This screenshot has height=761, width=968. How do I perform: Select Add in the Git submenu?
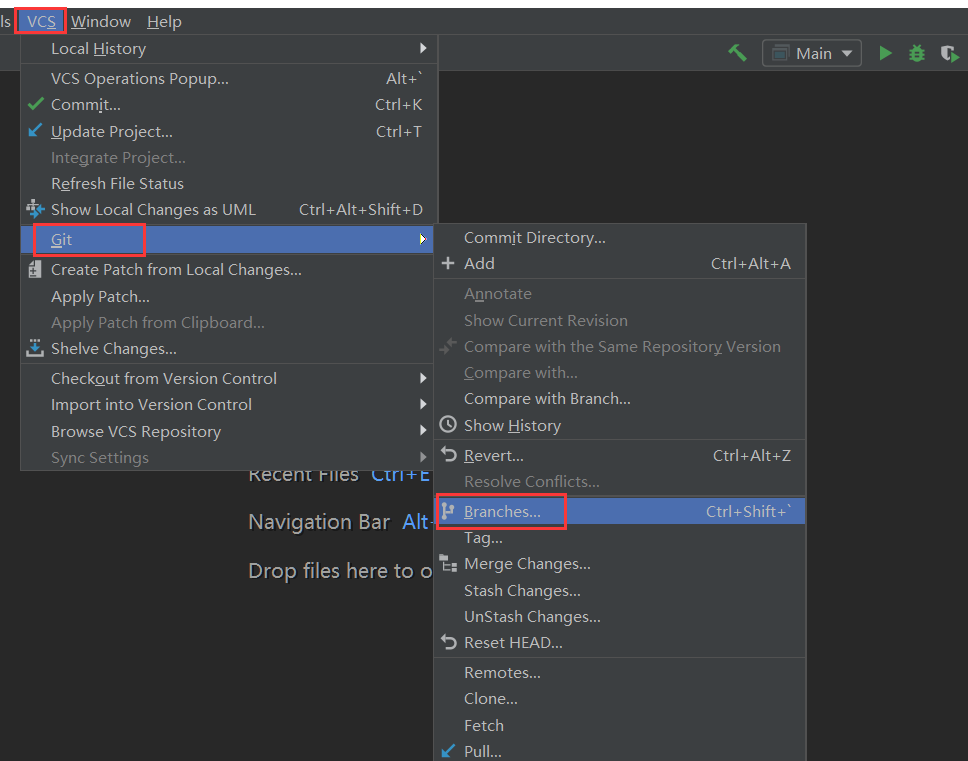[x=620, y=264]
